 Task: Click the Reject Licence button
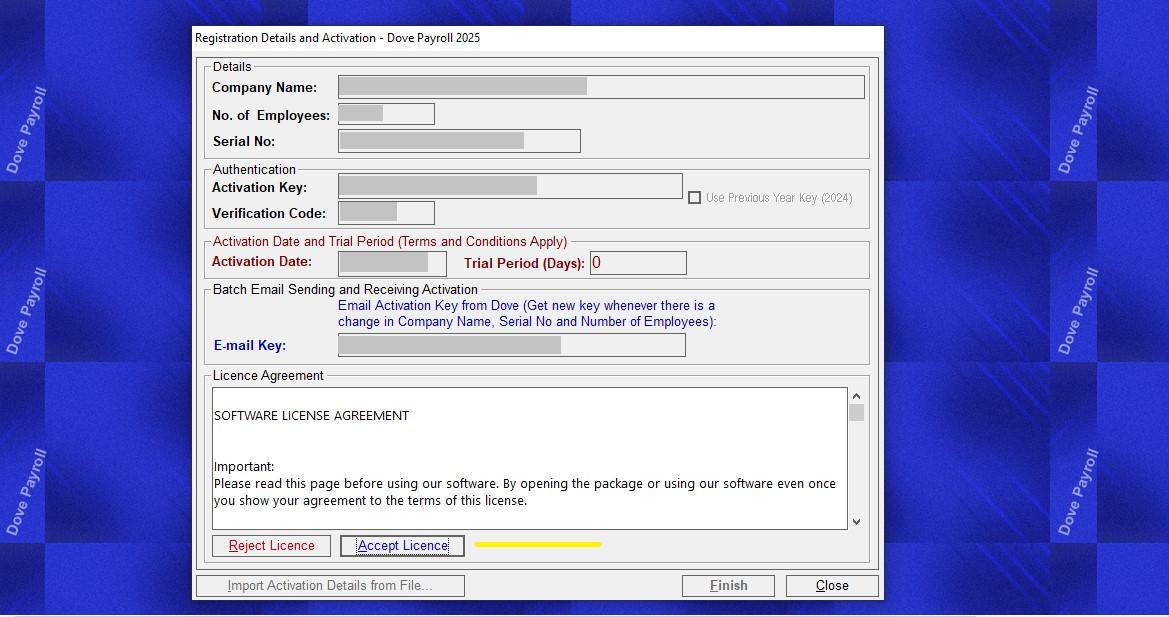271,545
